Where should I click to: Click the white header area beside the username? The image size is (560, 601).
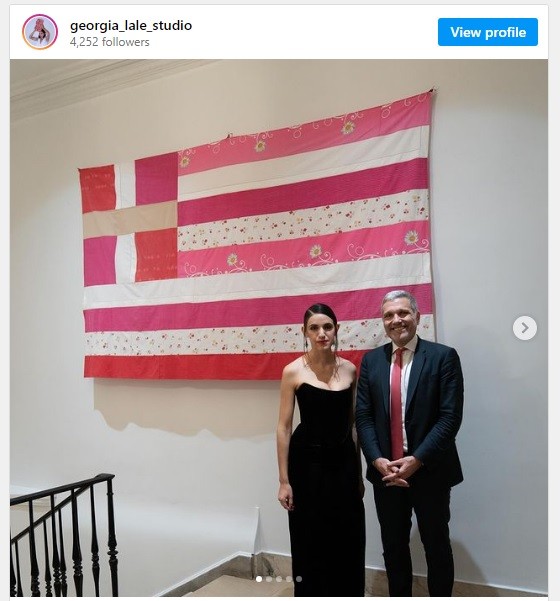tap(314, 32)
